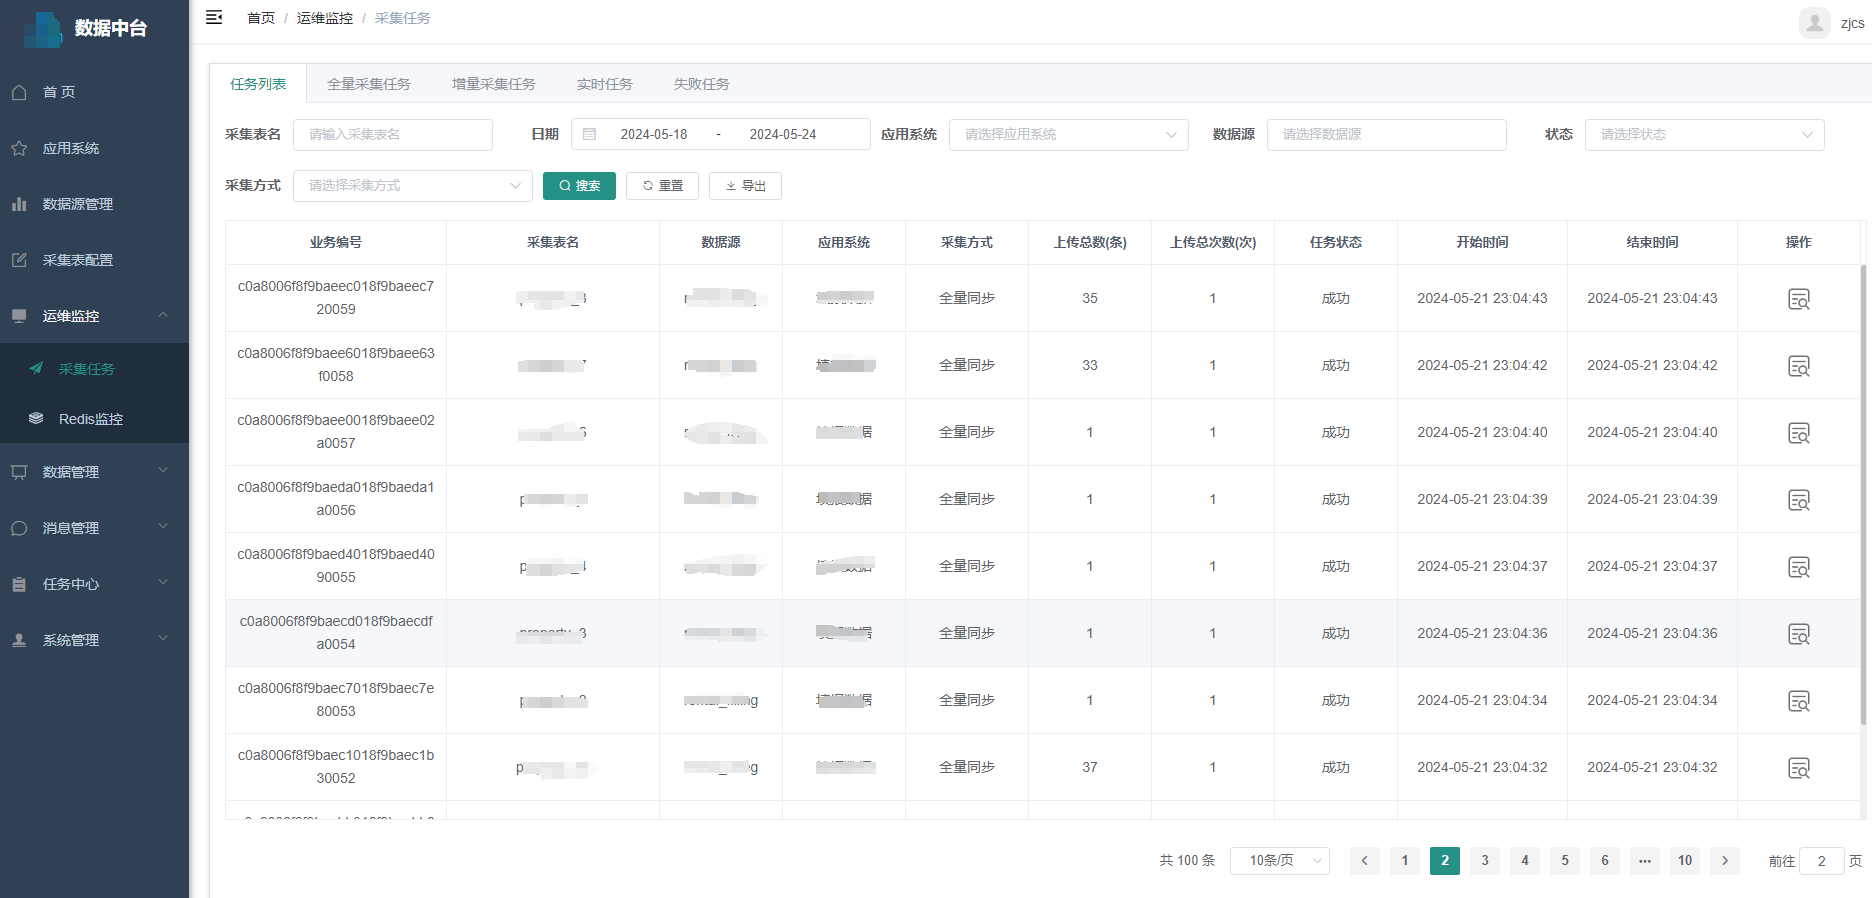Switch to the 全量采集任务 tab
1872x898 pixels.
coord(368,84)
